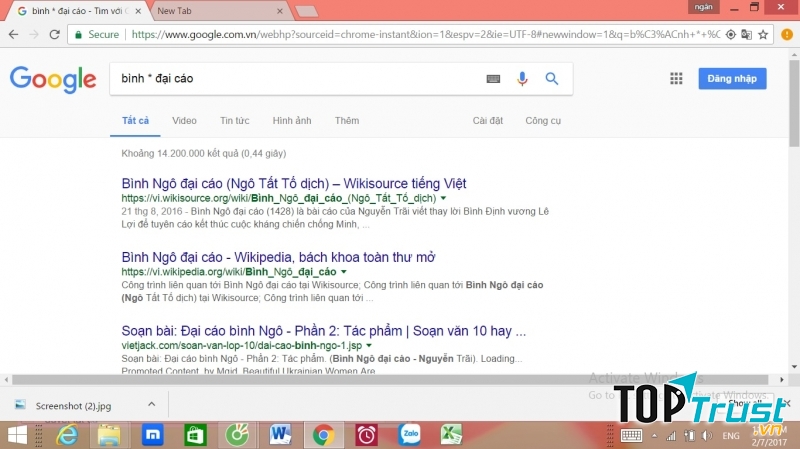This screenshot has width=800, height=449.
Task: Click the voice search microphone icon
Action: pos(521,79)
